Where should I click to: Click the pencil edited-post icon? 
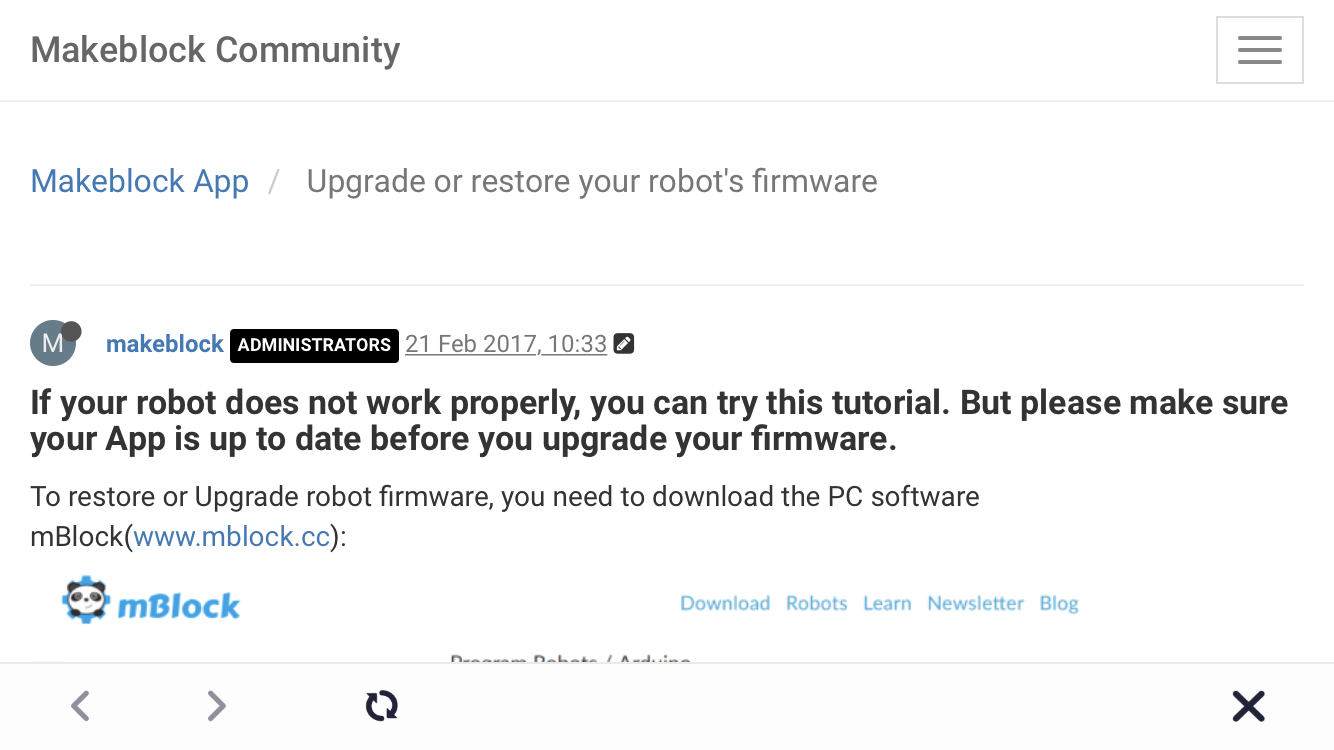click(x=624, y=344)
